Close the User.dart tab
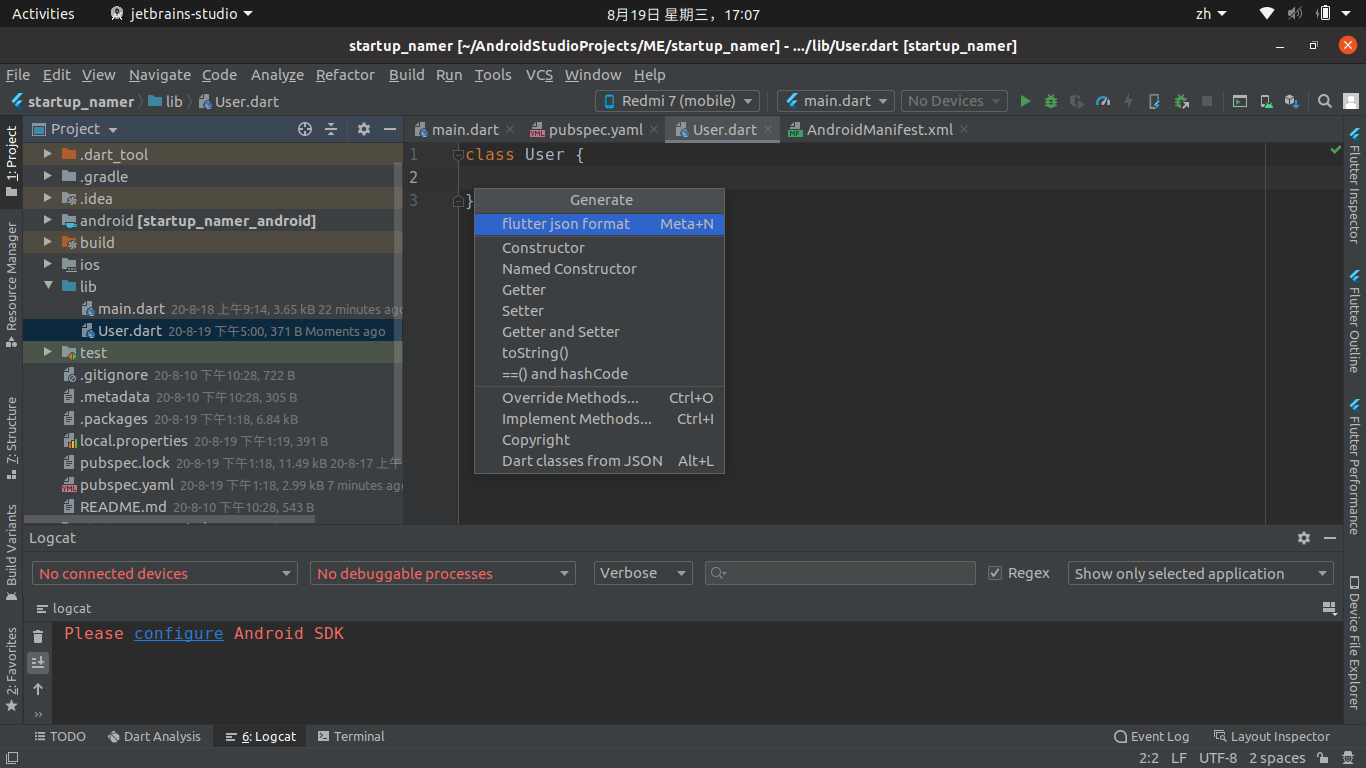 pos(769,130)
